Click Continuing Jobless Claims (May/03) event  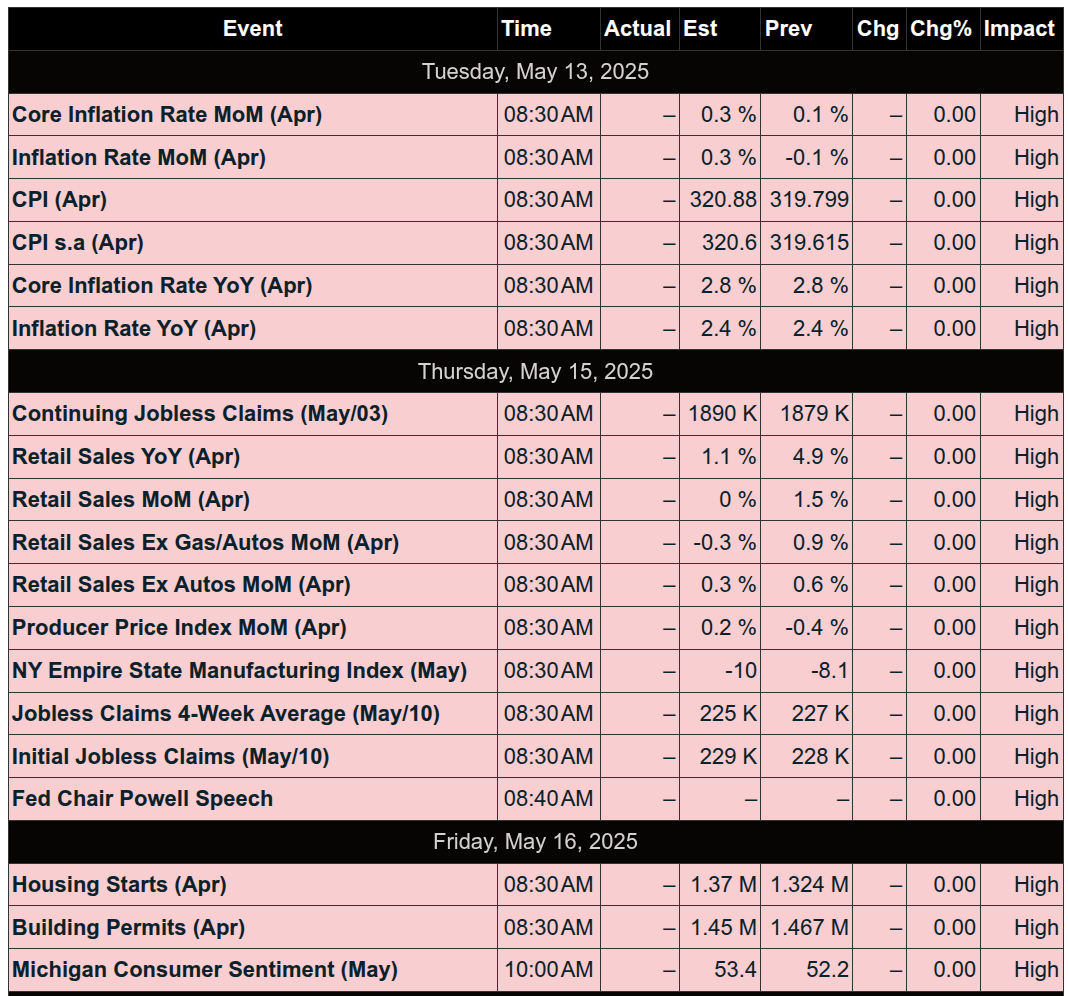(x=200, y=414)
